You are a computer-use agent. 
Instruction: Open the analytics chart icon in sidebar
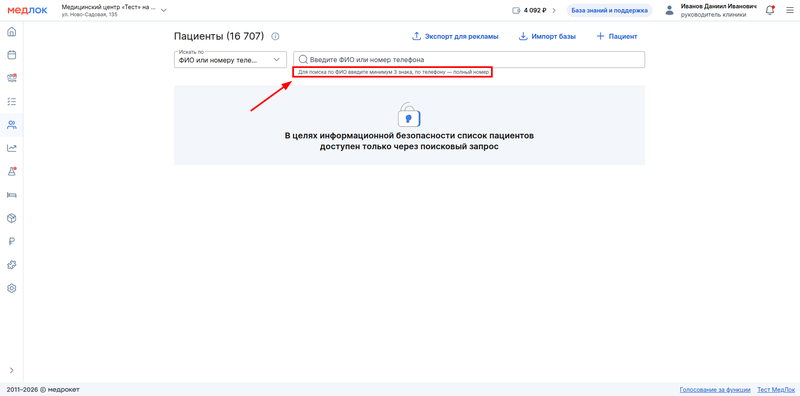pos(12,148)
